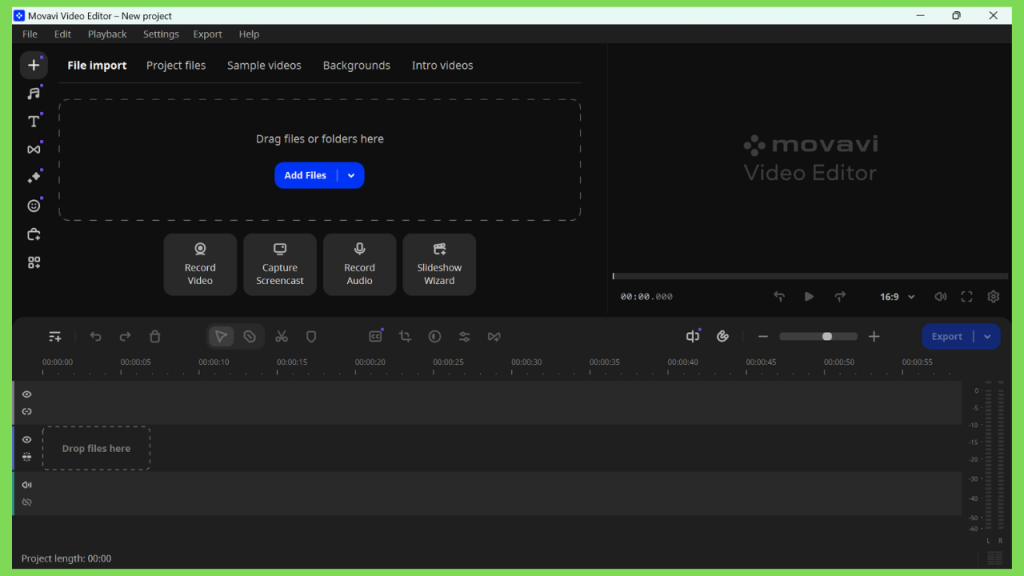Play the preview video
Screen dimensions: 1024x576
point(809,296)
